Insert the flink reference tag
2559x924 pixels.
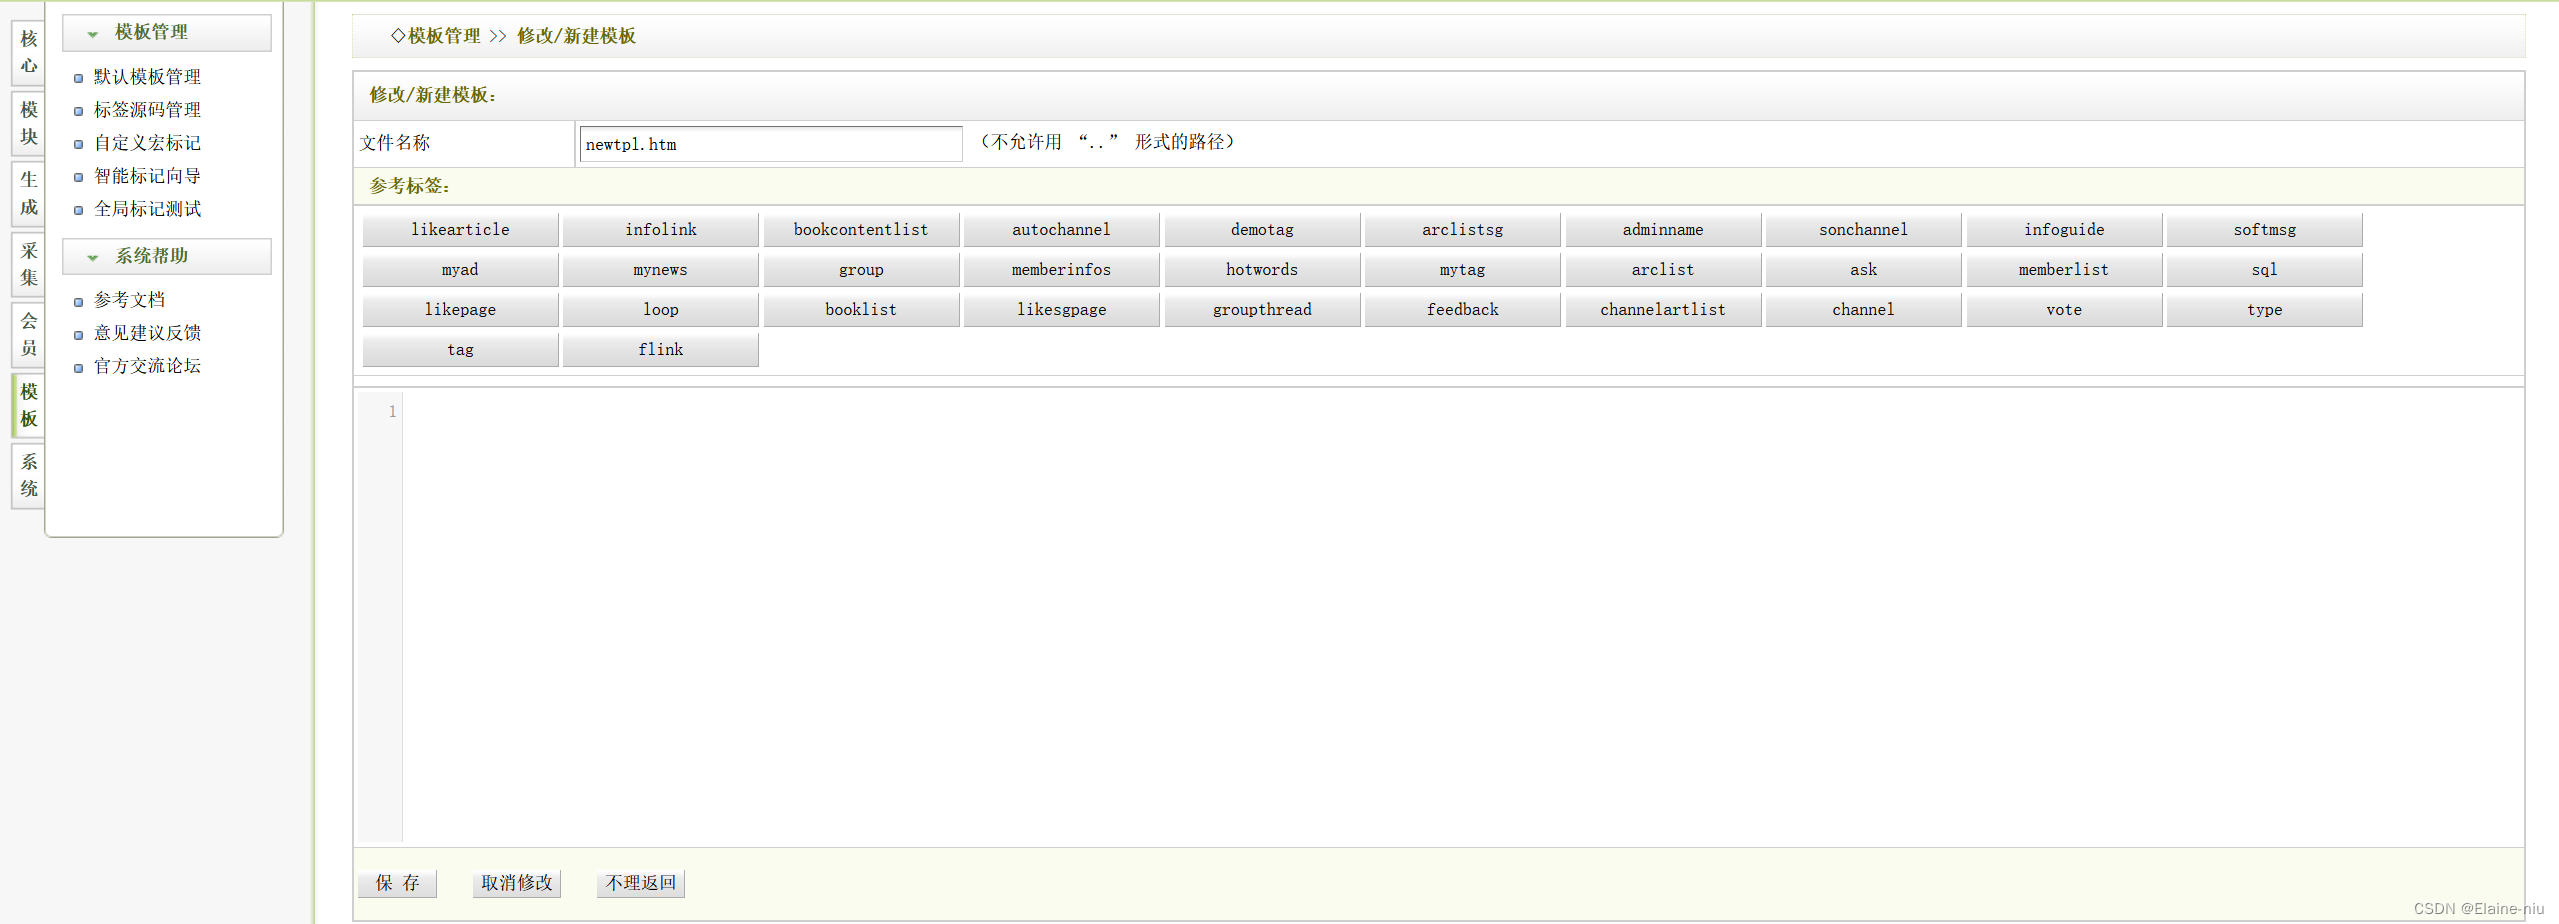click(660, 350)
